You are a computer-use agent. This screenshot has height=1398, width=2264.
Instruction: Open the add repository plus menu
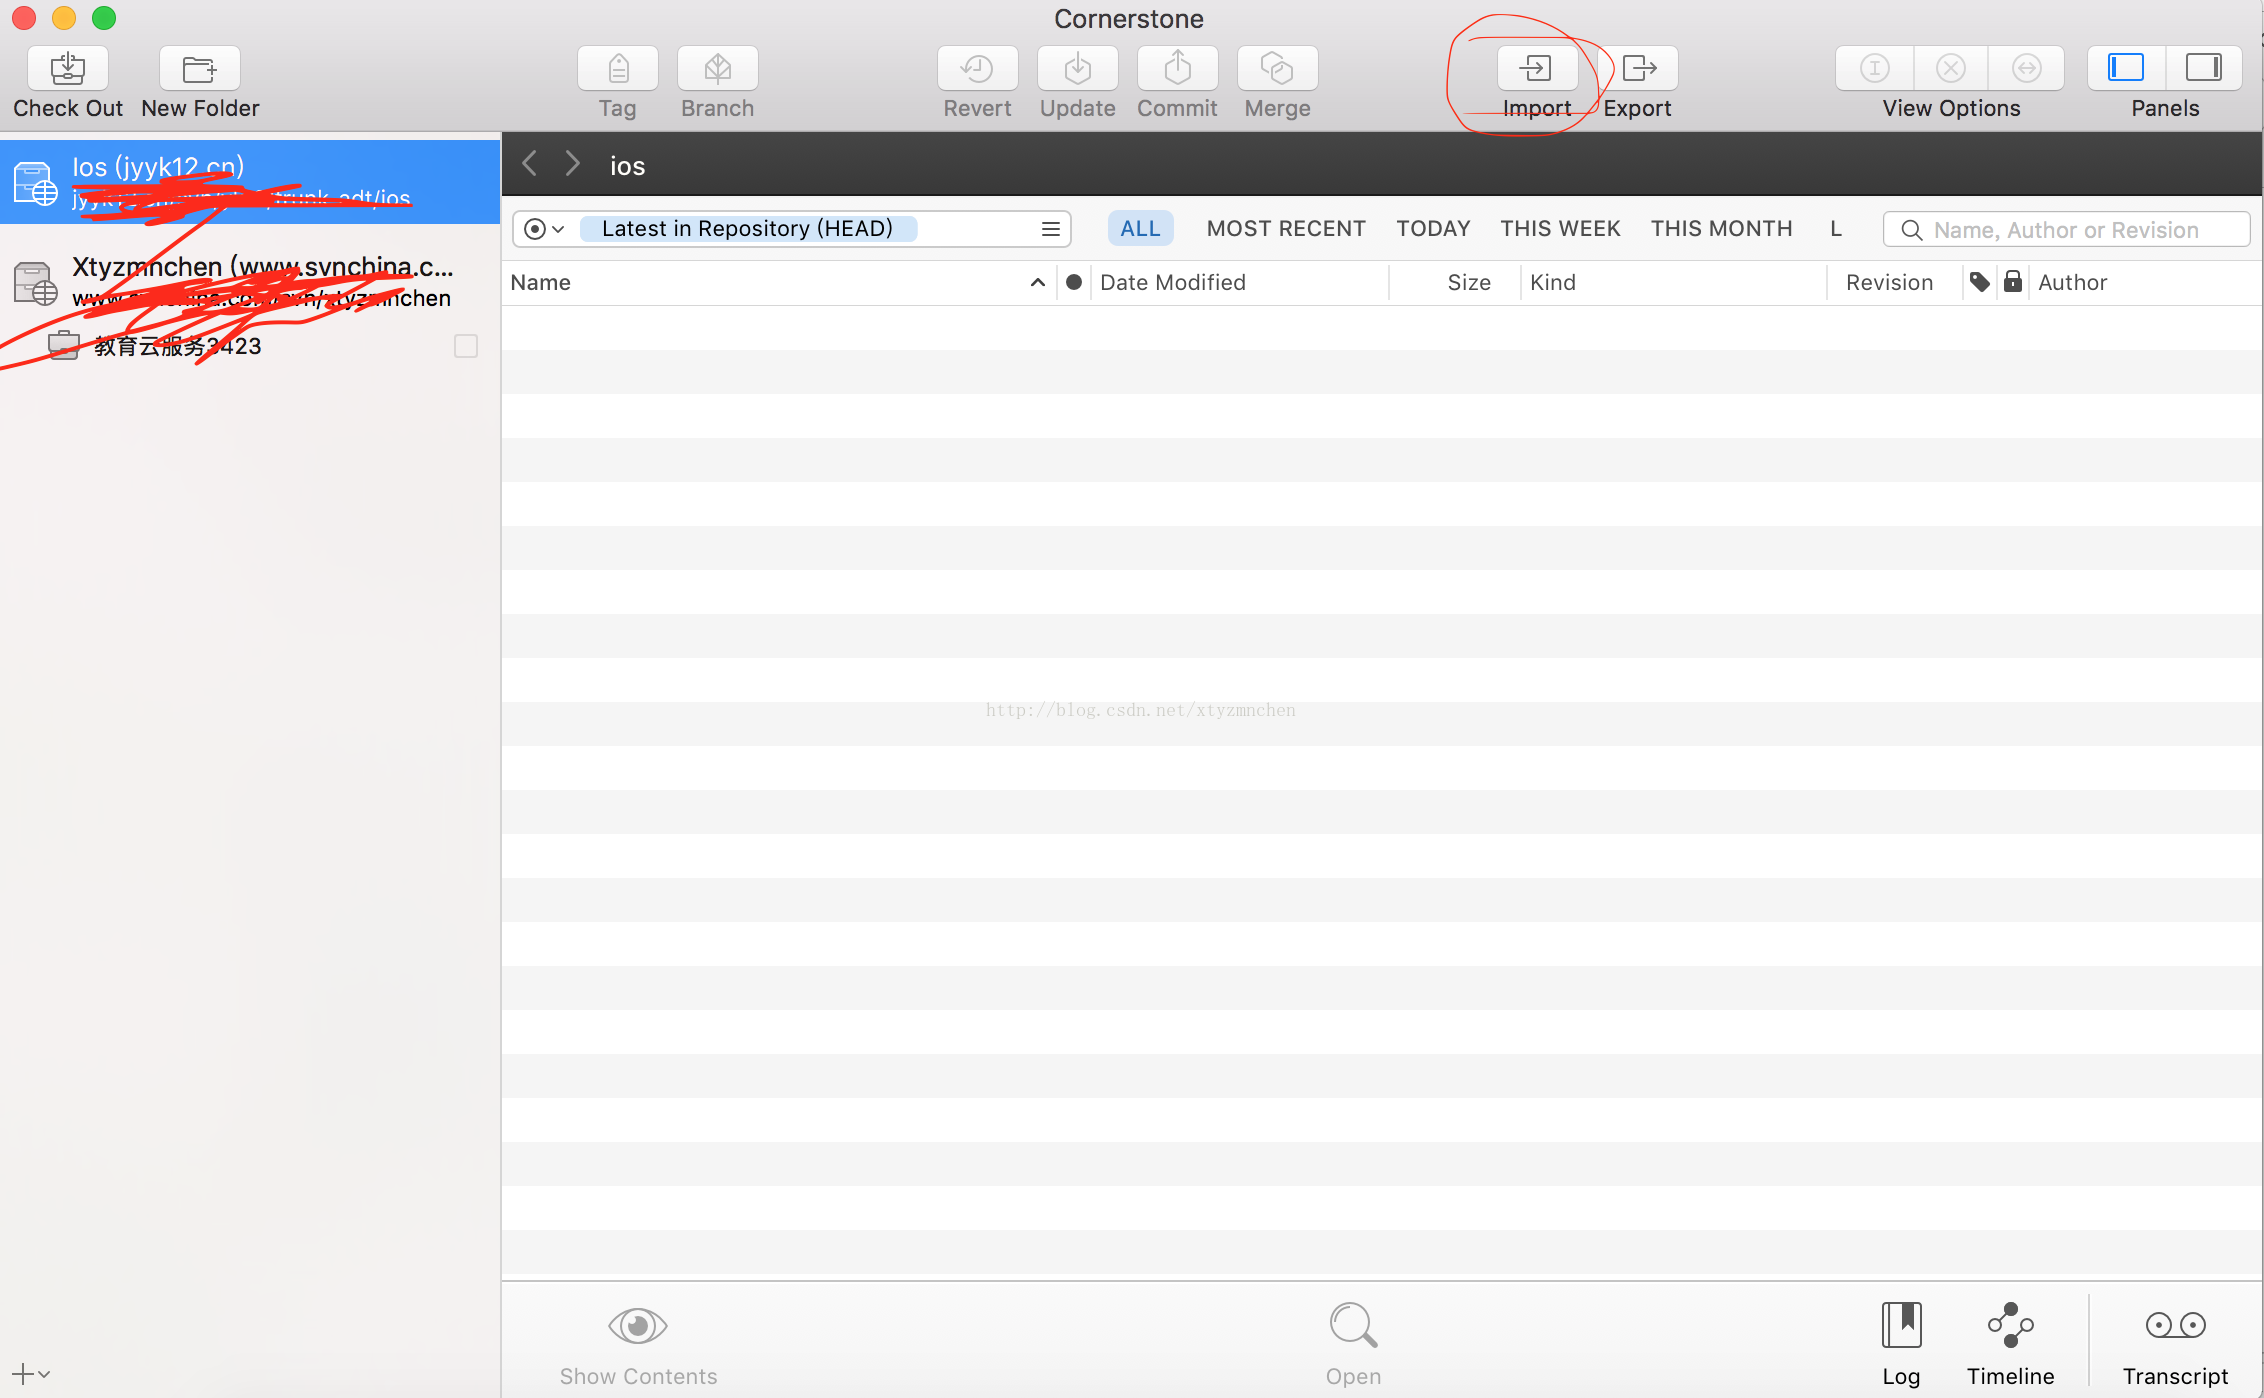30,1374
